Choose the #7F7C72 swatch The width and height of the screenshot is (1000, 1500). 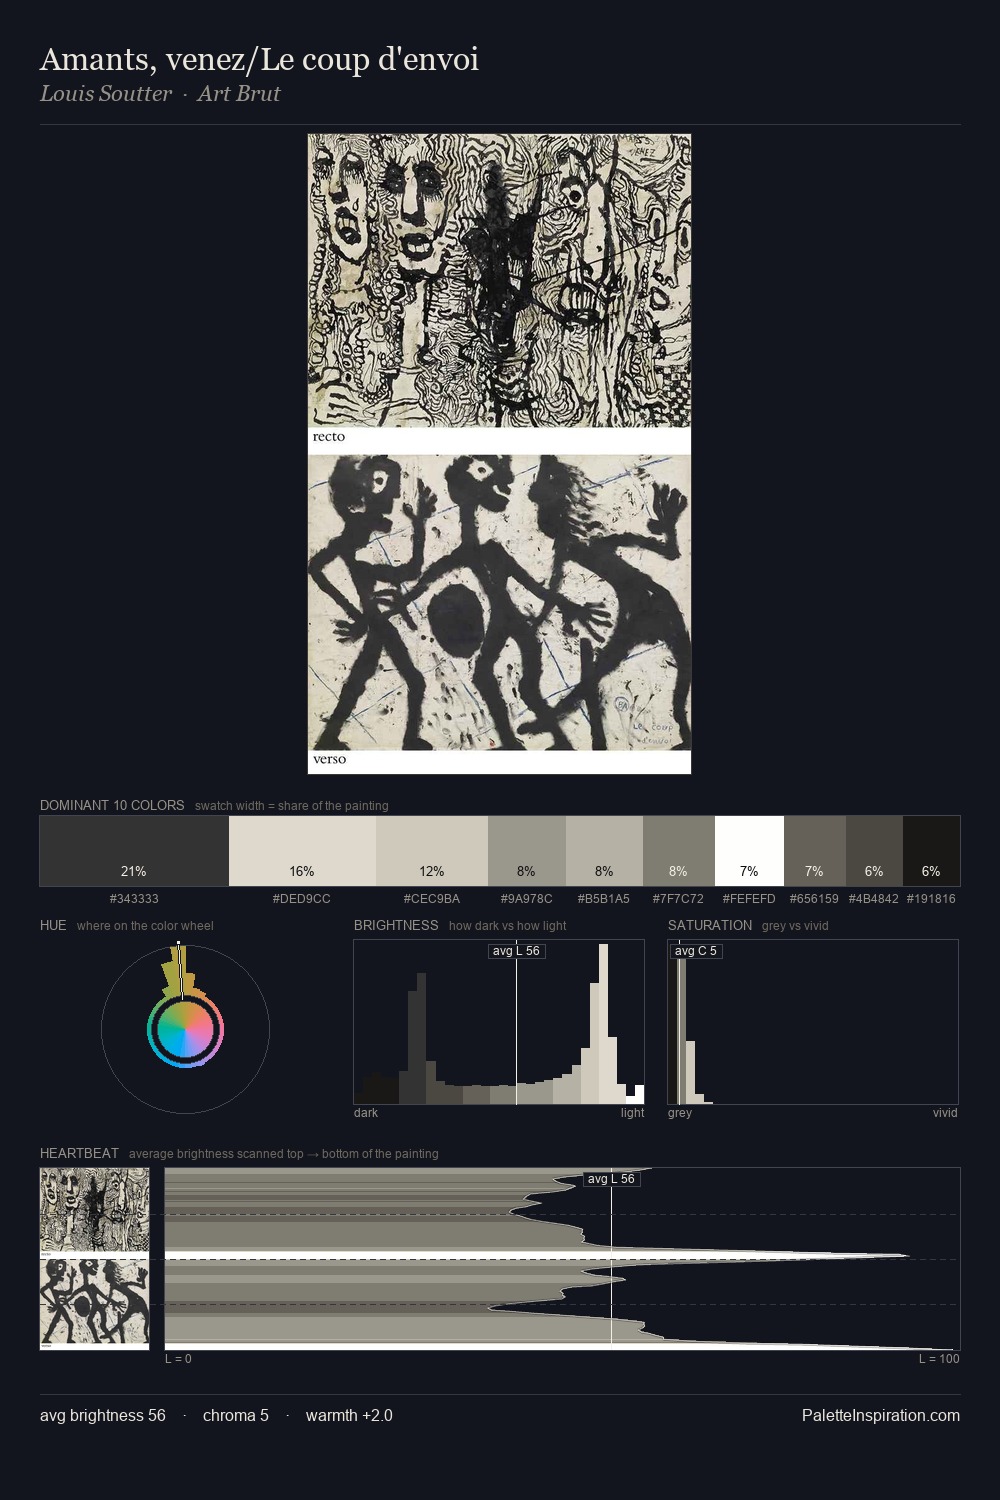(x=679, y=851)
